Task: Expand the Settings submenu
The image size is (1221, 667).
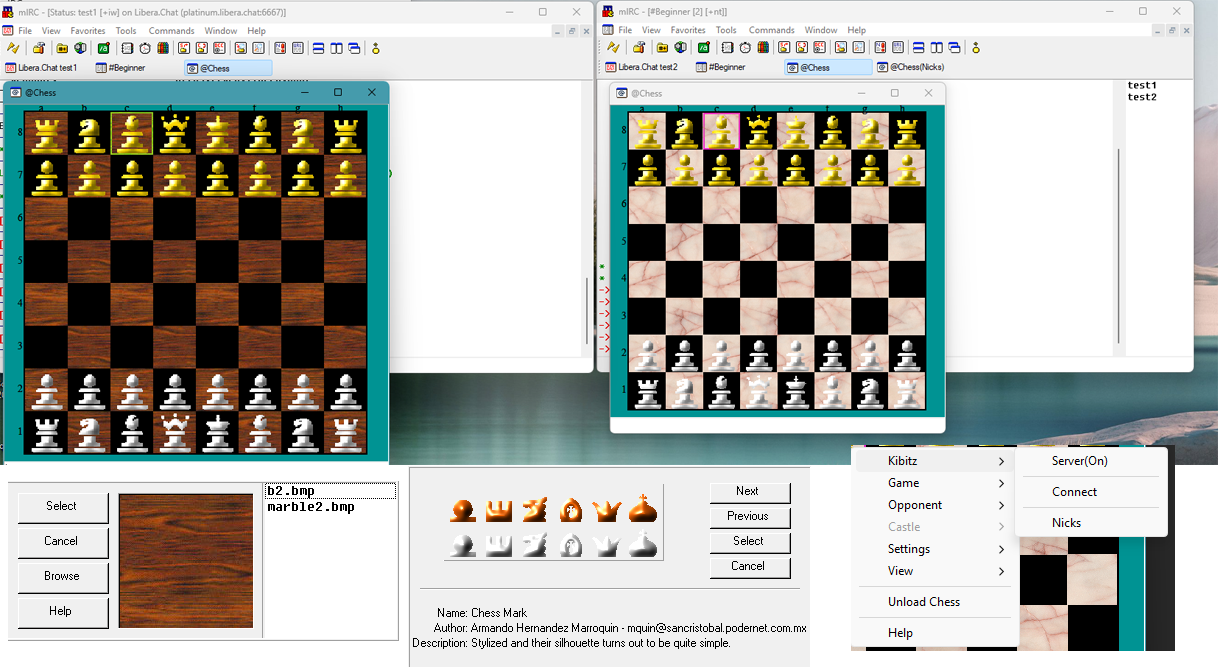Action: click(x=935, y=549)
